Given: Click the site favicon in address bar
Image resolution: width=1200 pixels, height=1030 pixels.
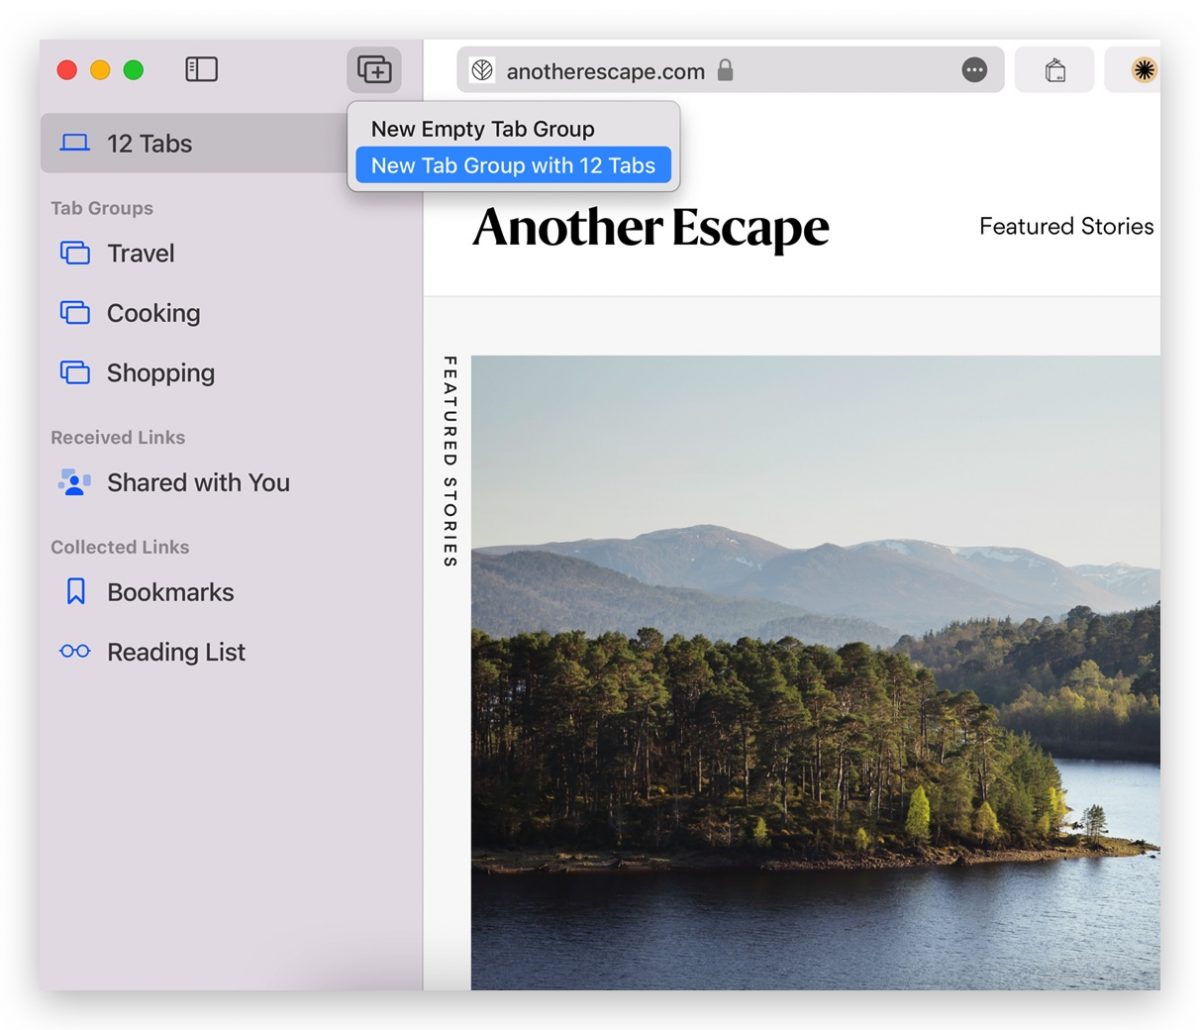Looking at the screenshot, I should [x=482, y=70].
